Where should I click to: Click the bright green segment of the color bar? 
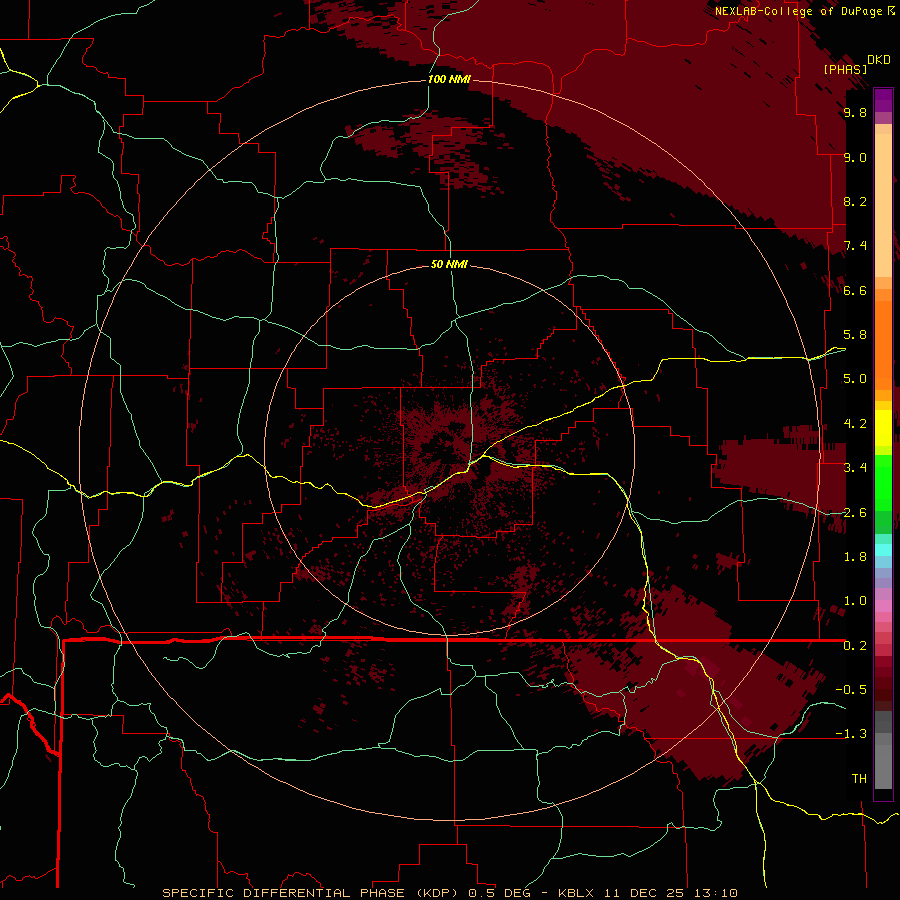pos(883,482)
